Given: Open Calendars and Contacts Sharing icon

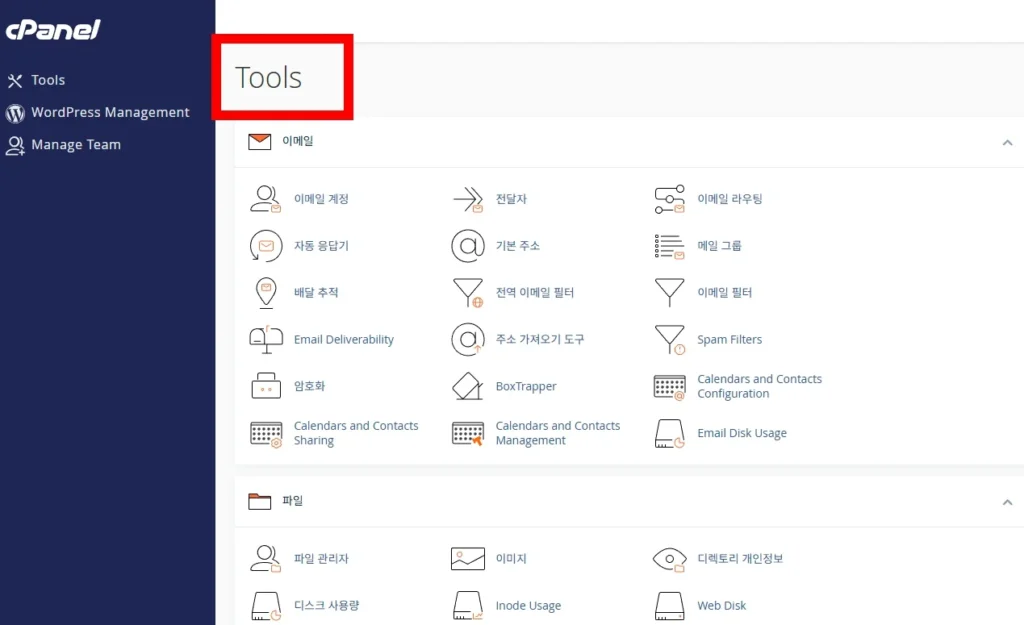Looking at the screenshot, I should (x=266, y=434).
